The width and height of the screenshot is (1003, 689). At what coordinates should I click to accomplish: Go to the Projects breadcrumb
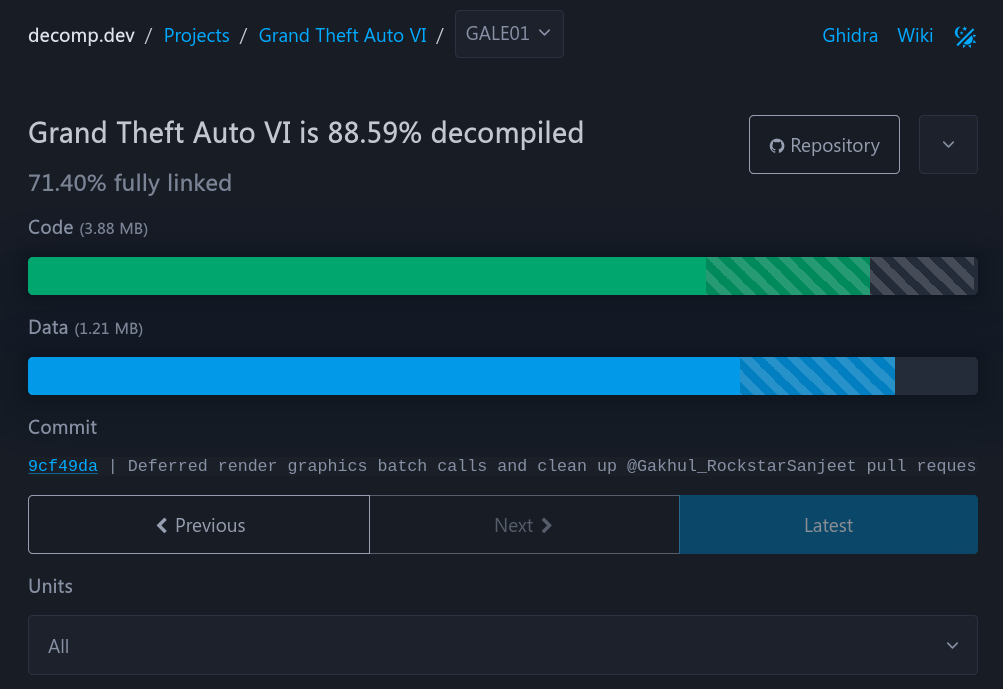click(x=196, y=35)
